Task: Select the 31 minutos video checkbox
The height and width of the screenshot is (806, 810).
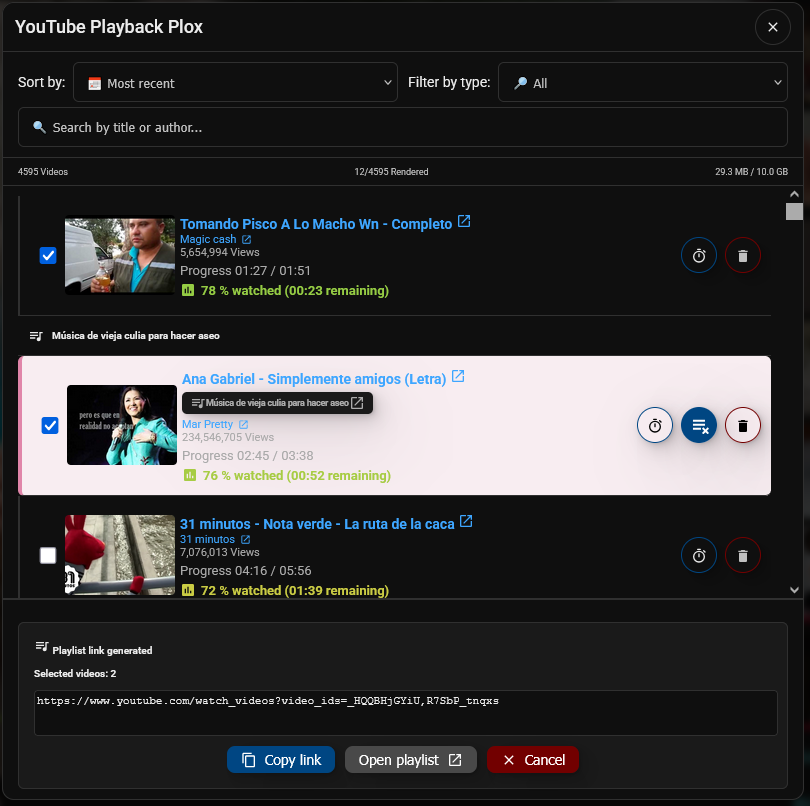Action: 48,555
